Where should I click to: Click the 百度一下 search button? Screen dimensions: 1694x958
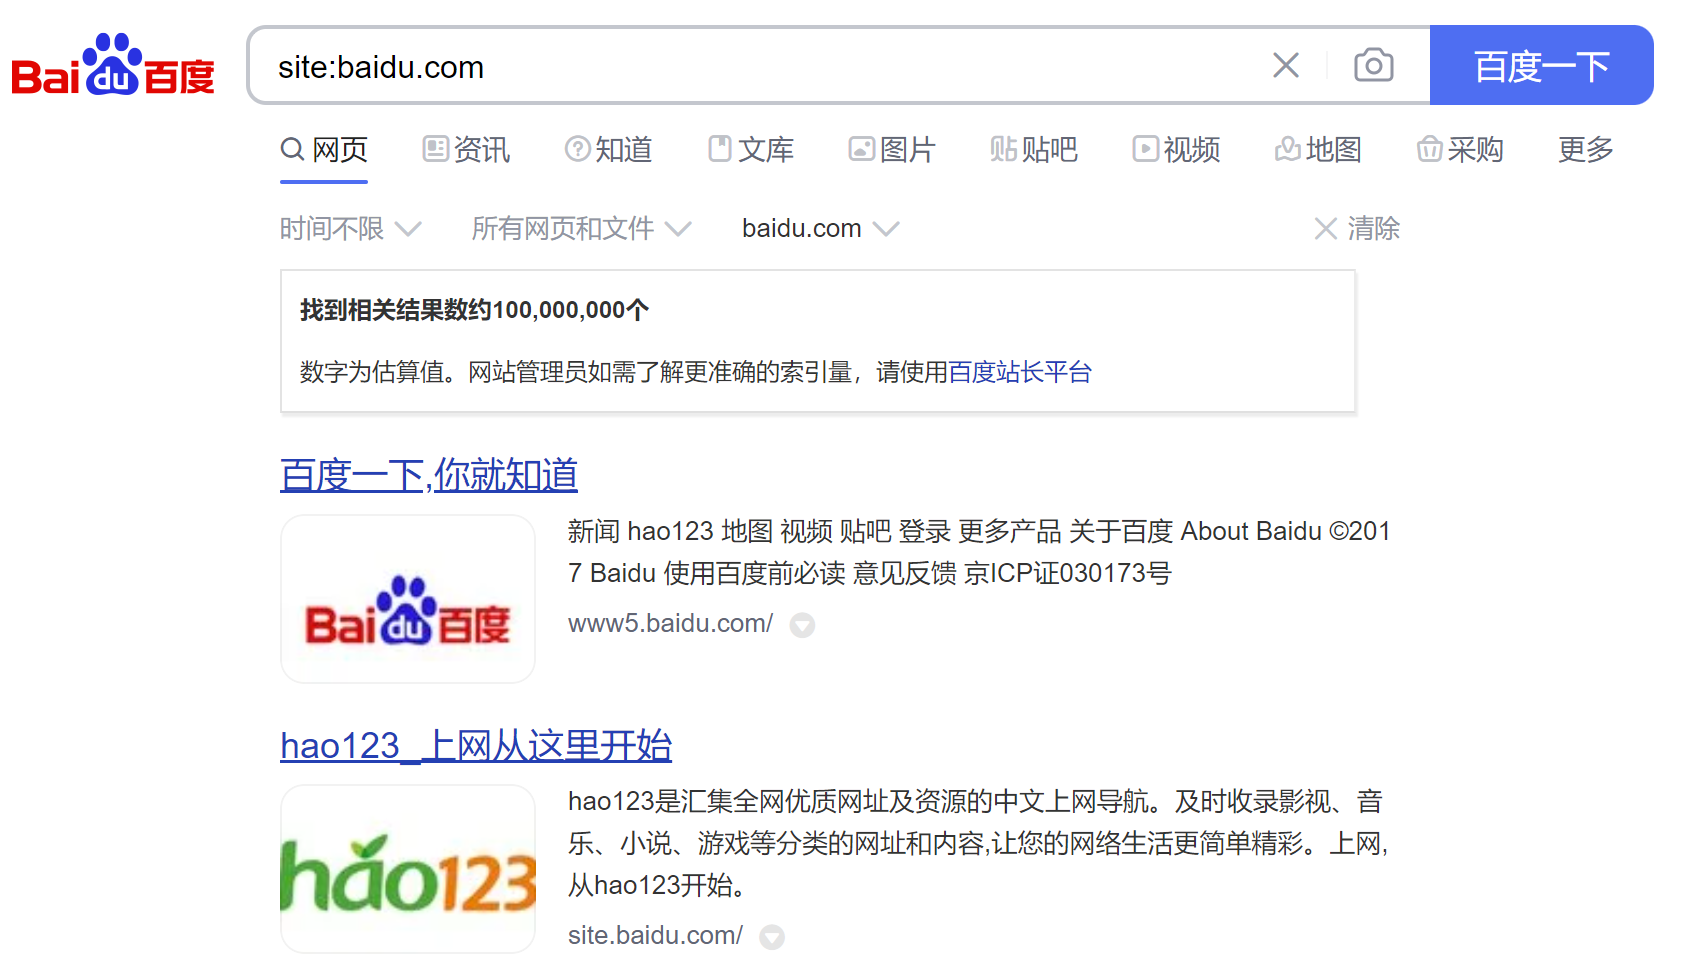pos(1541,66)
